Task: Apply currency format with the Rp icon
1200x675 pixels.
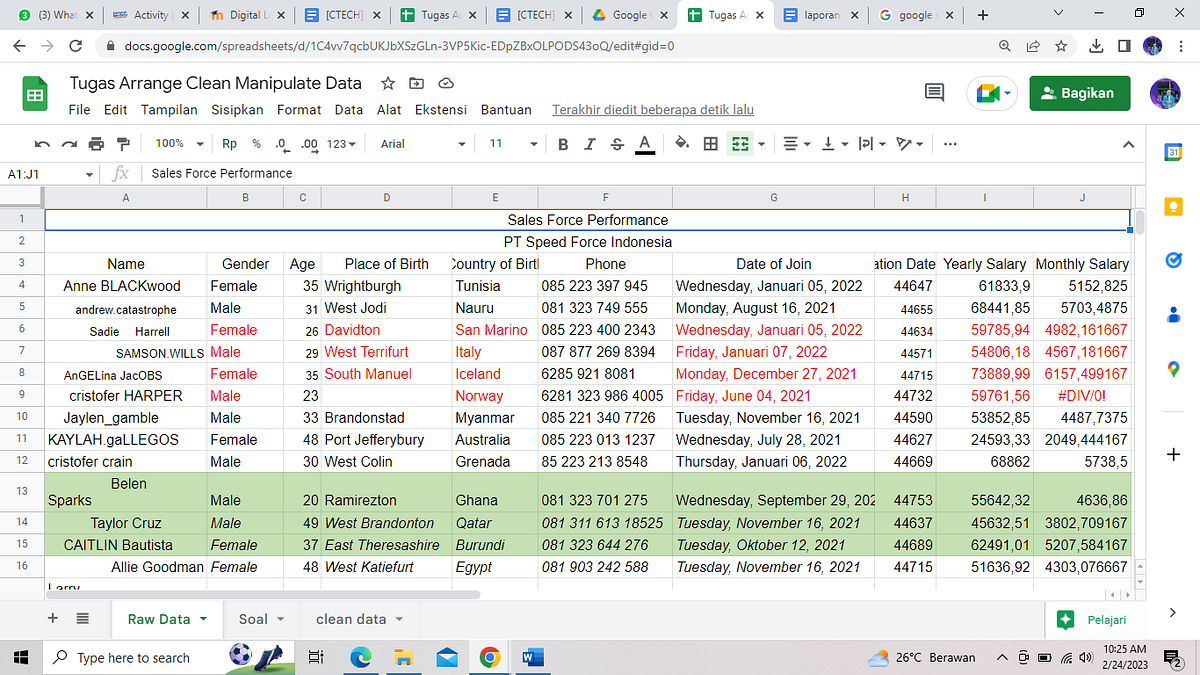Action: click(x=229, y=143)
